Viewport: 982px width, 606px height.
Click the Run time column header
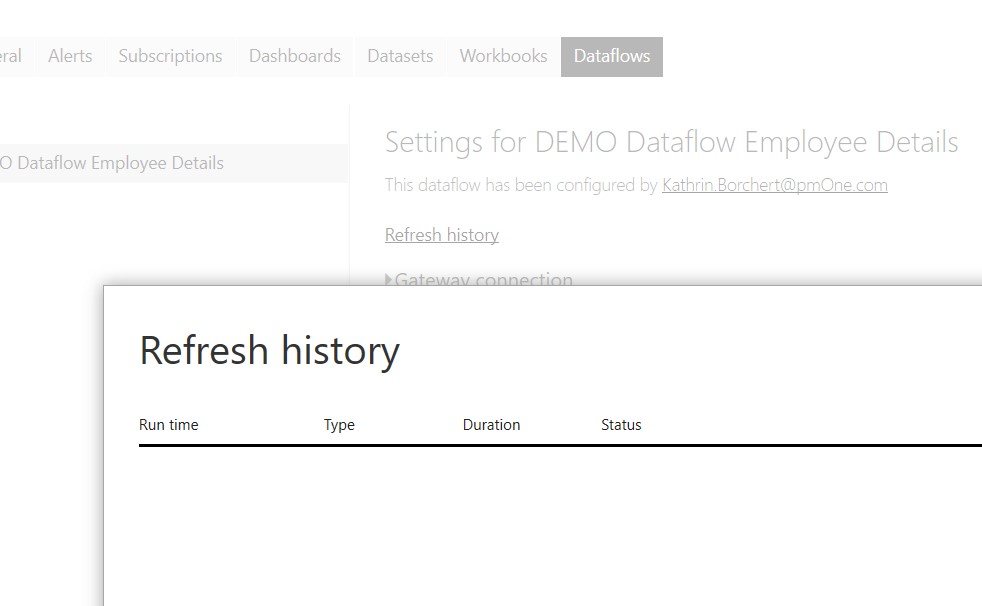click(168, 424)
